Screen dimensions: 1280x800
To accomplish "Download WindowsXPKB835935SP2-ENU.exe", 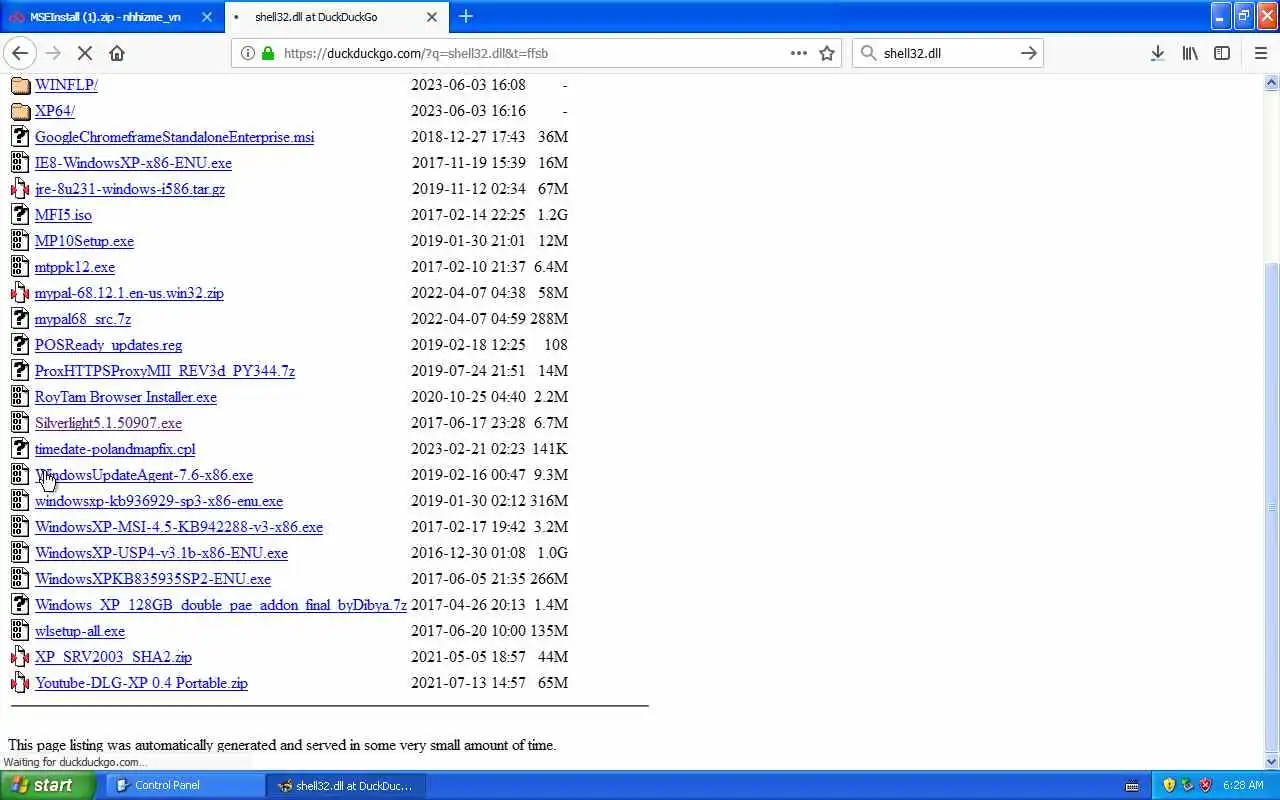I will [153, 579].
